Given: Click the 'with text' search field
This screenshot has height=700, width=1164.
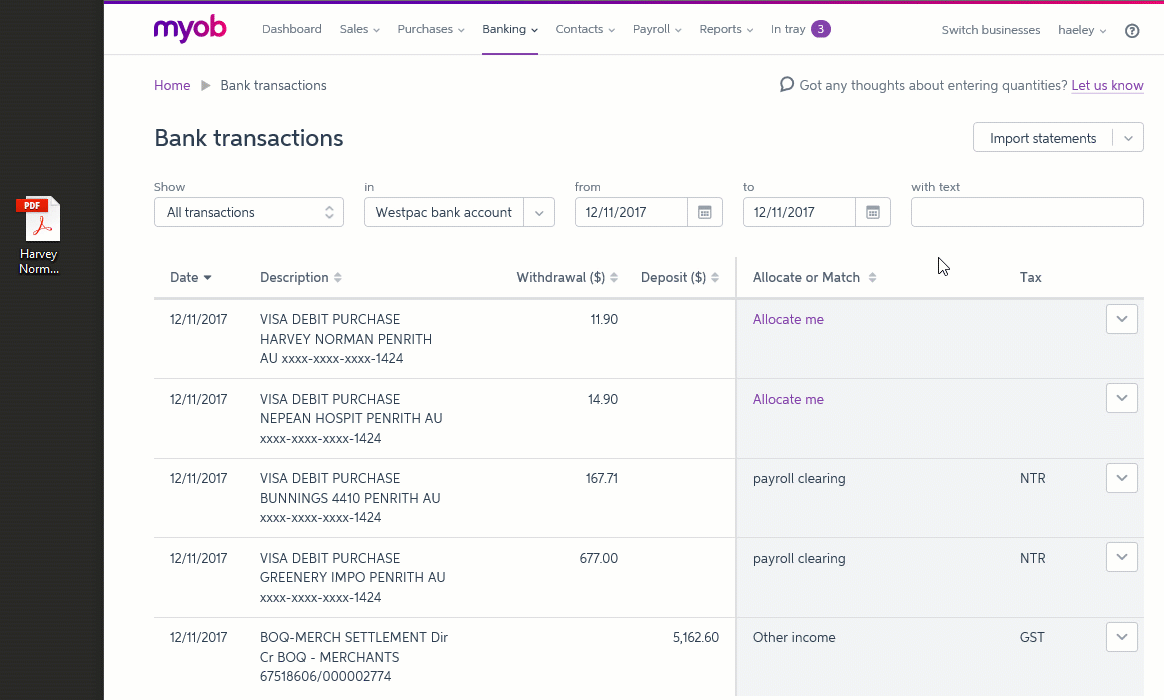Looking at the screenshot, I should [x=1027, y=212].
